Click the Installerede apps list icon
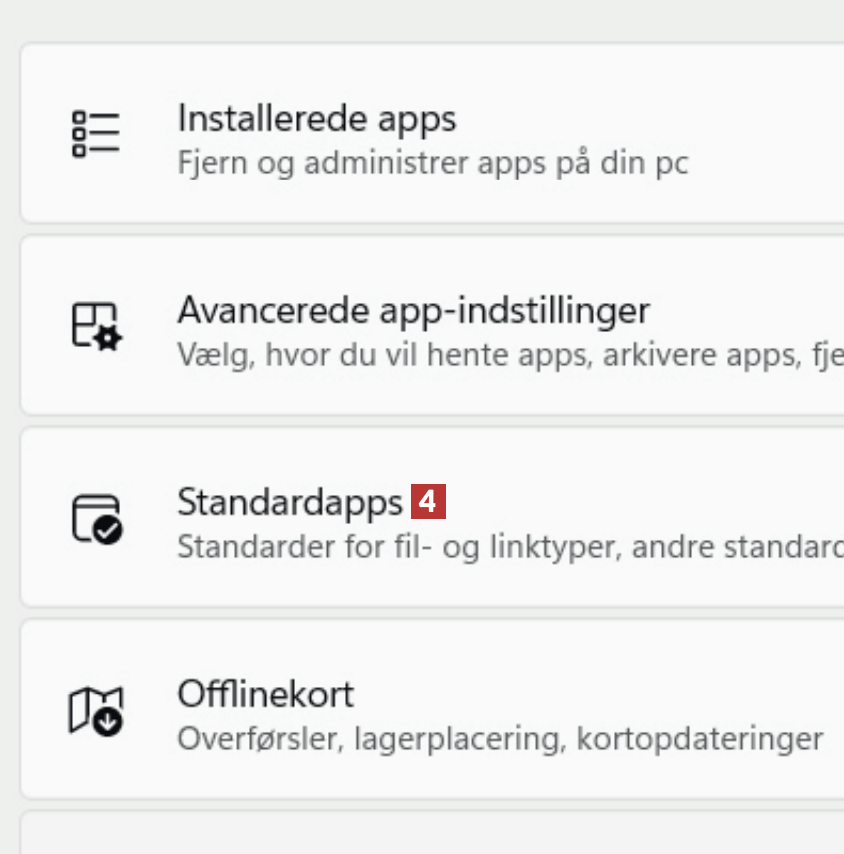 tap(96, 133)
